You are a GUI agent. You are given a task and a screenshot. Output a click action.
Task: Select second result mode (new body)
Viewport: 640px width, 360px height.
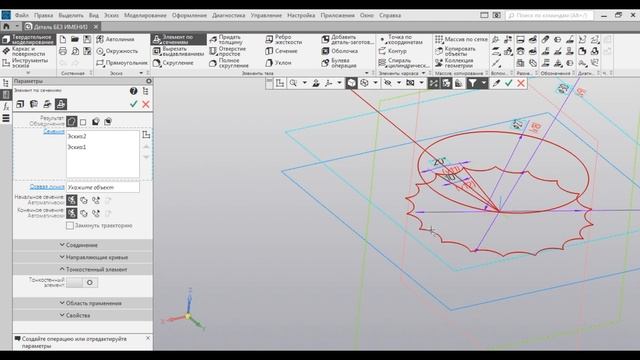[83, 122]
